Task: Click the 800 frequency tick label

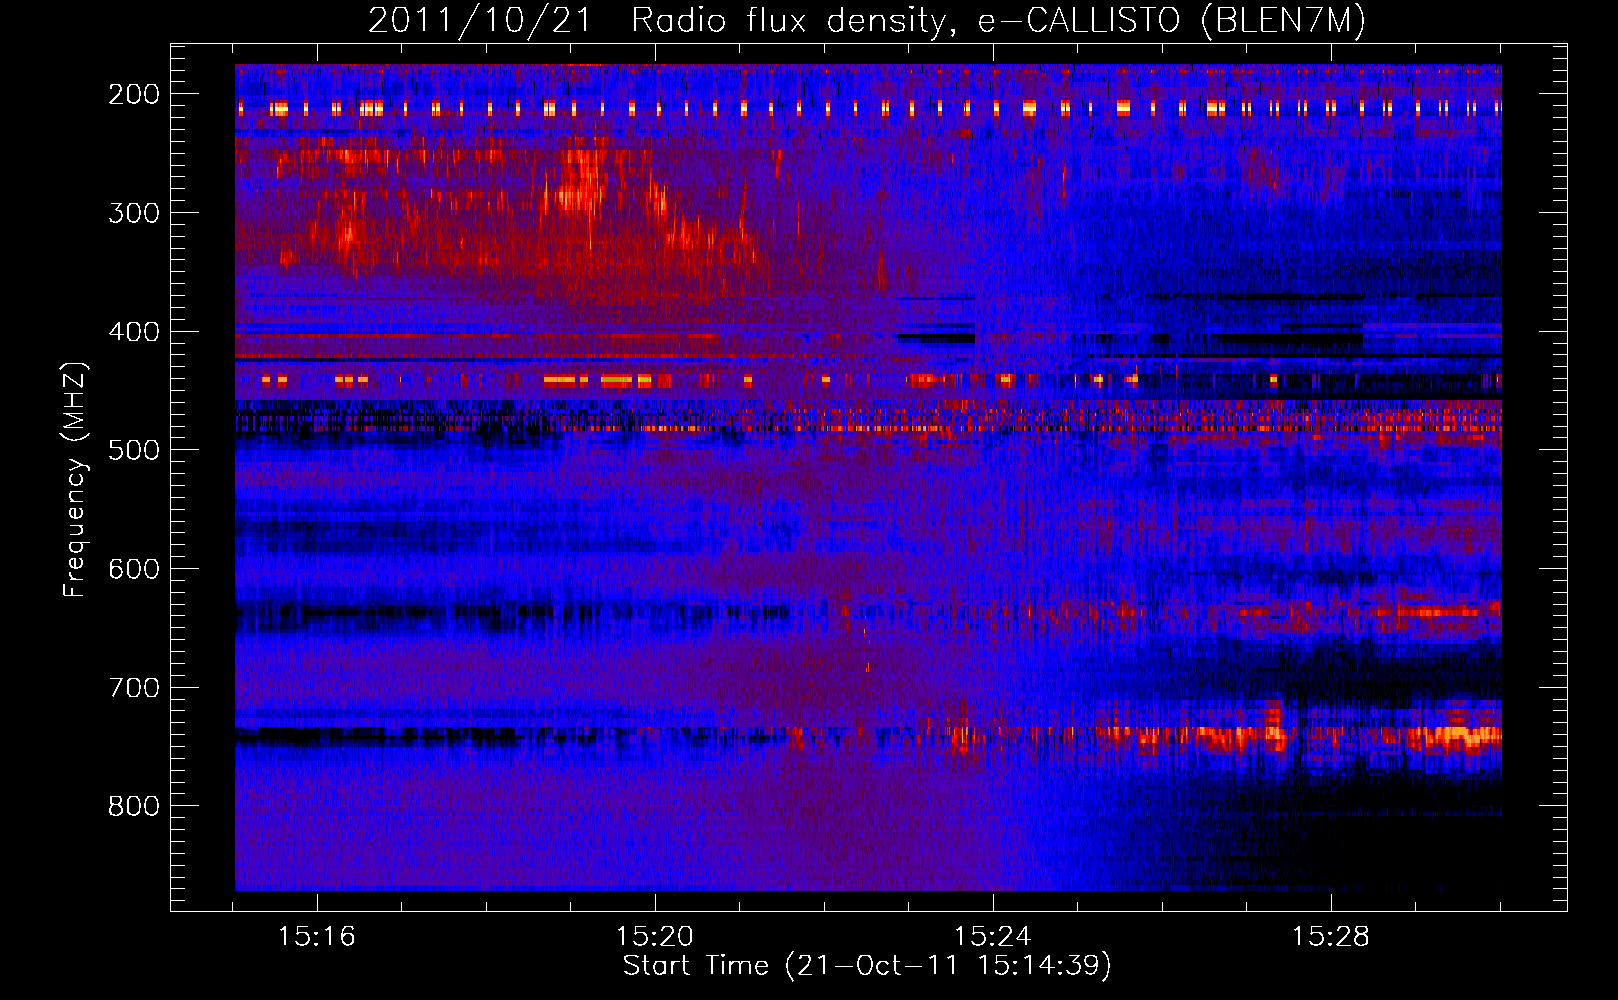Action: click(x=134, y=806)
